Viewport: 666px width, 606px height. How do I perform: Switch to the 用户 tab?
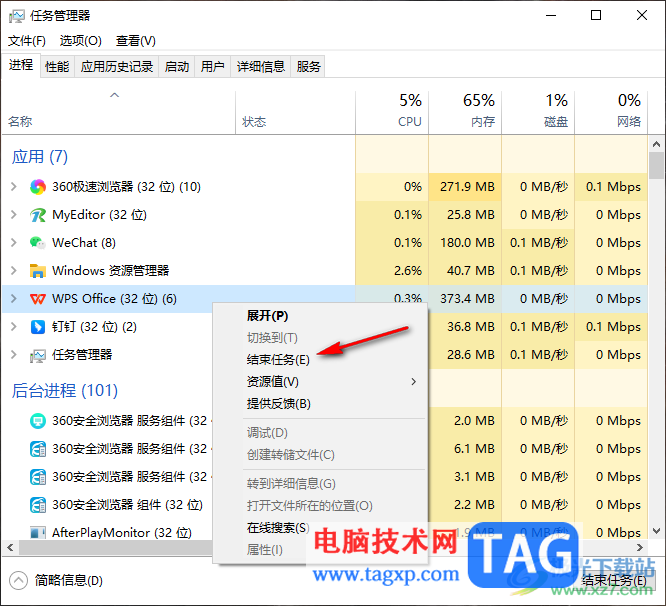212,67
